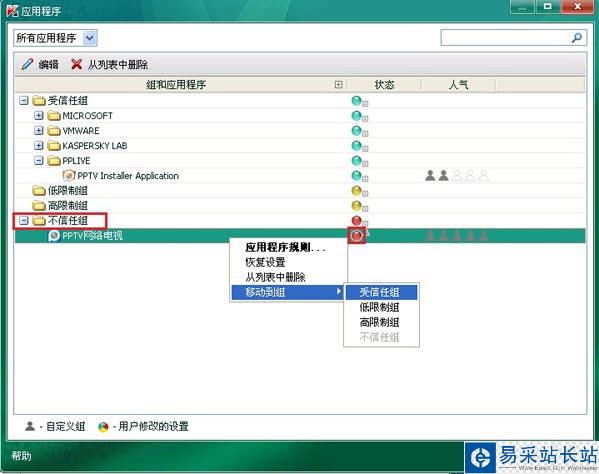Click the MICROSOFT folder icon

54,116
